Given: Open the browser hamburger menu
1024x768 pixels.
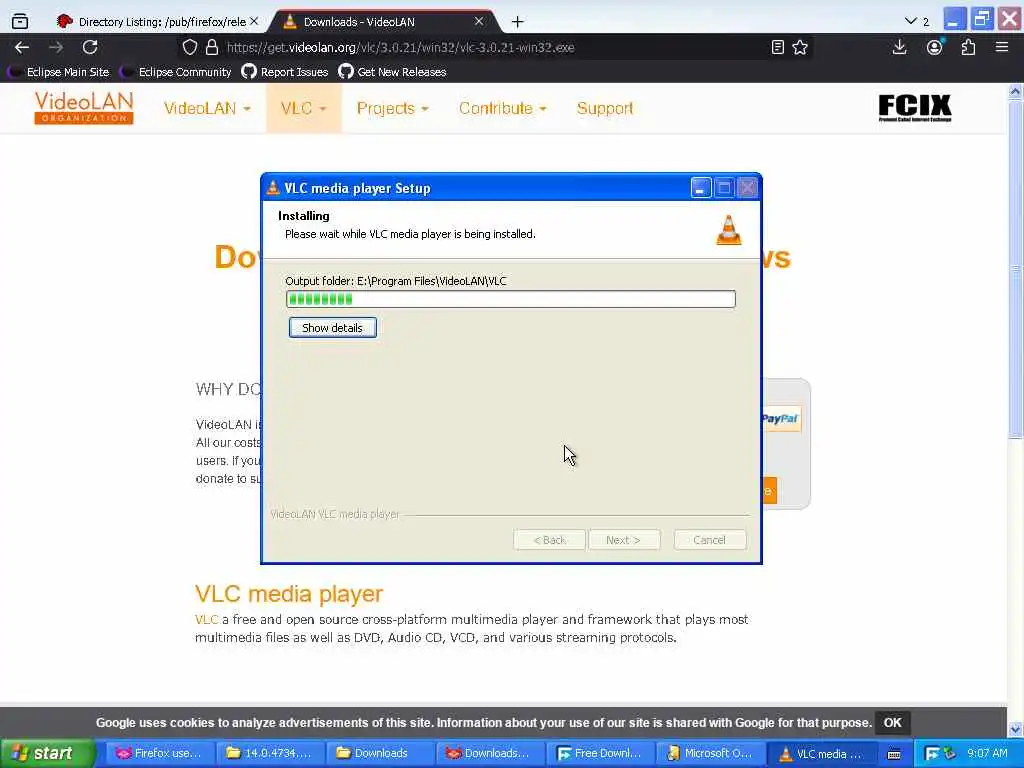Looking at the screenshot, I should click(1002, 47).
